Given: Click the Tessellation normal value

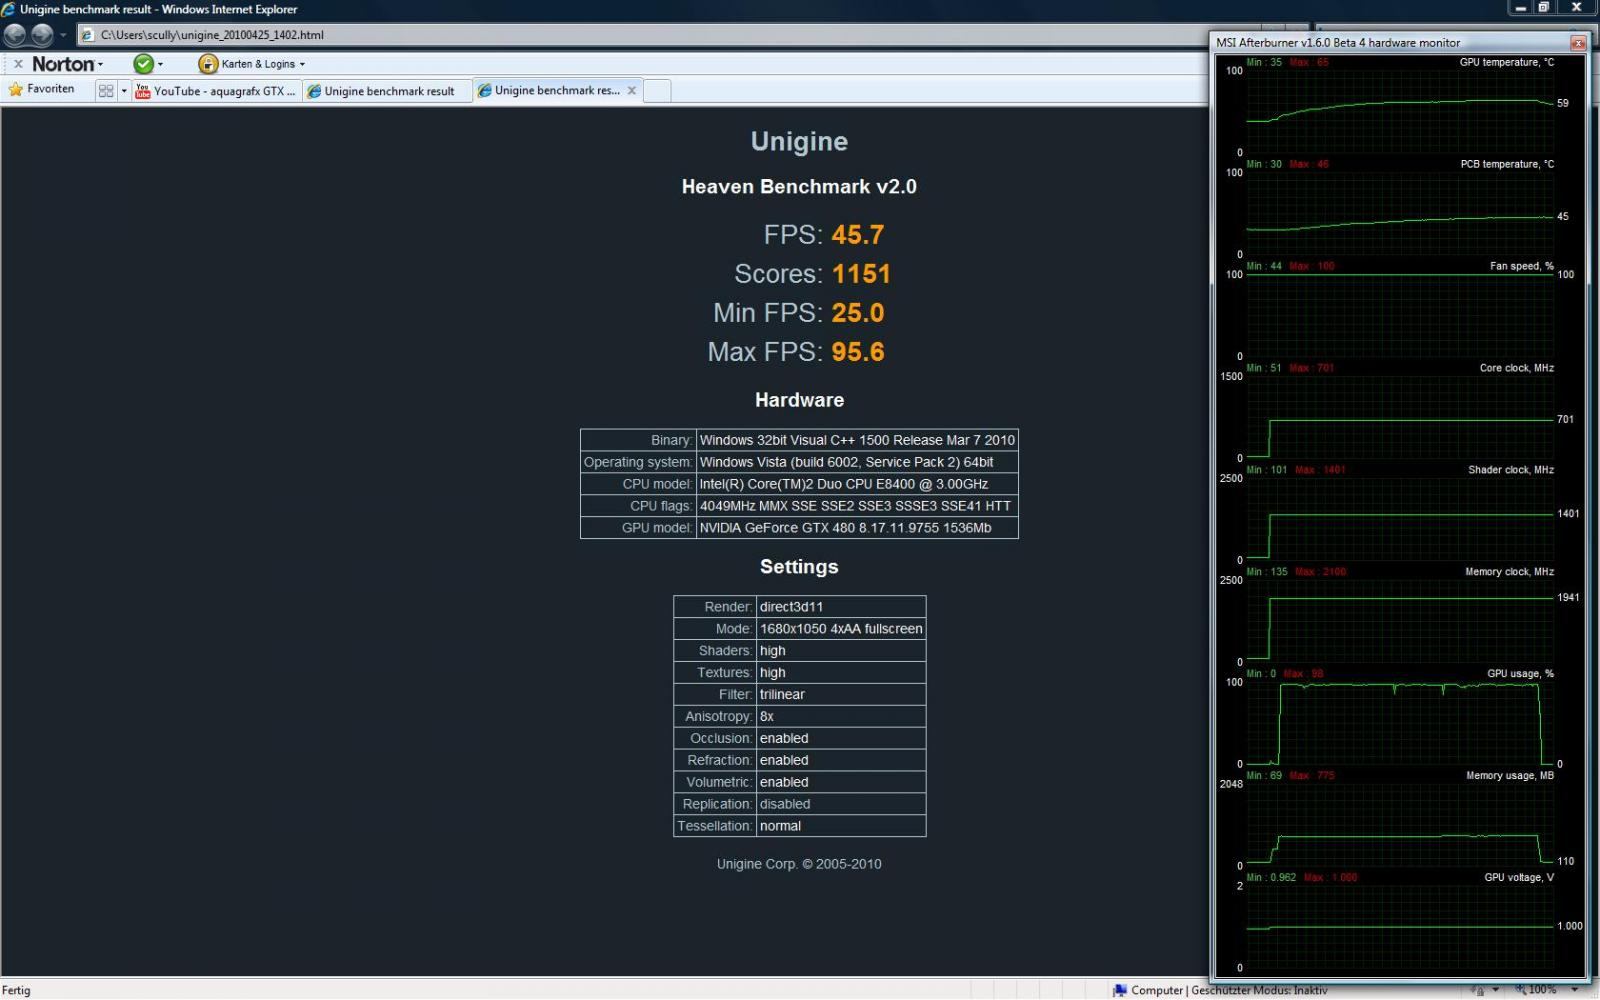Looking at the screenshot, I should pyautogui.click(x=841, y=827).
